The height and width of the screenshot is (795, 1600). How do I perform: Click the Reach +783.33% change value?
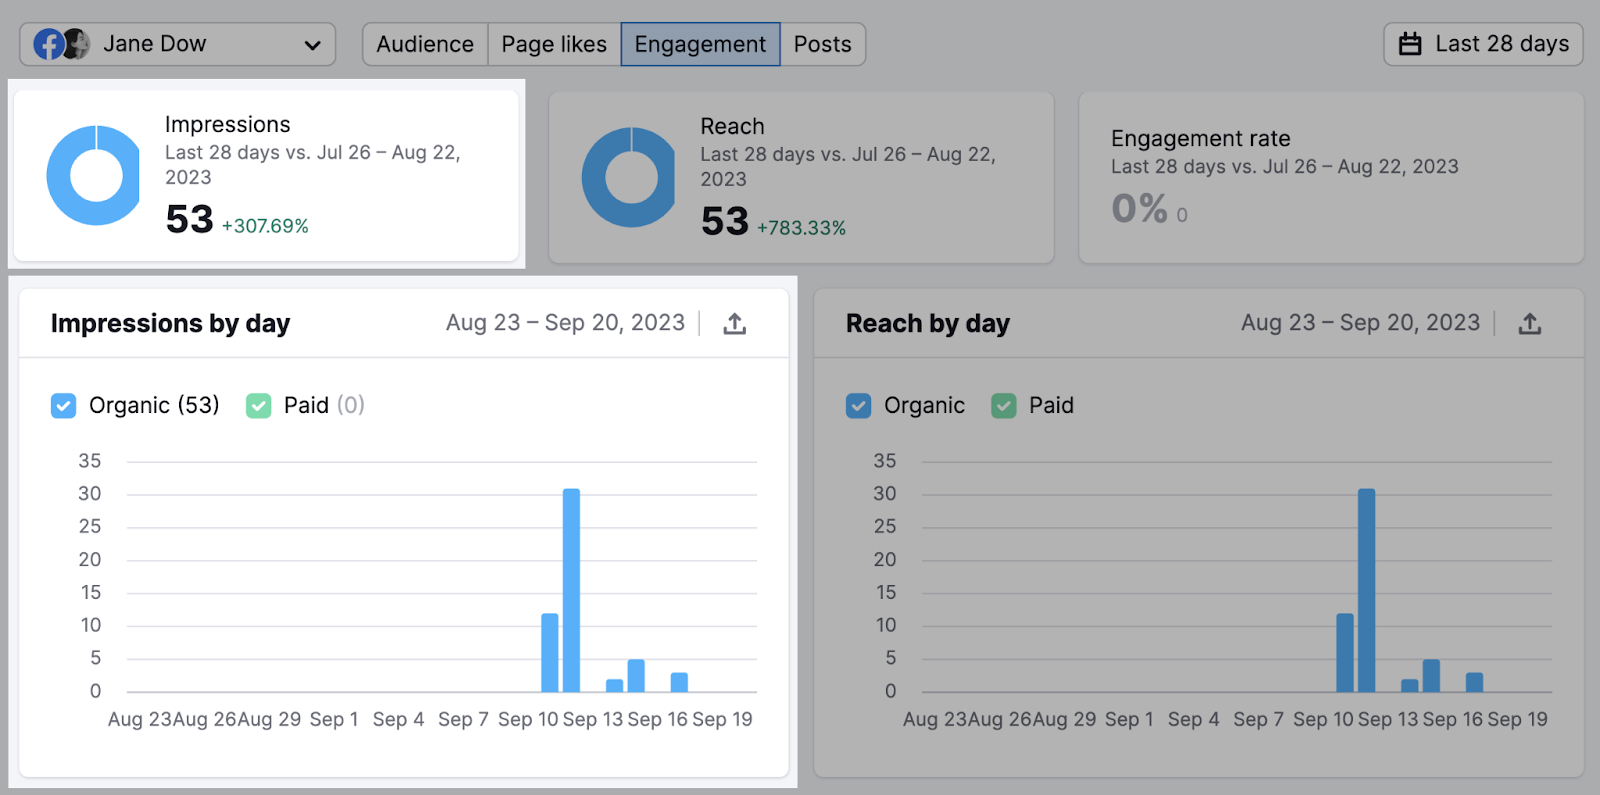pos(801,228)
